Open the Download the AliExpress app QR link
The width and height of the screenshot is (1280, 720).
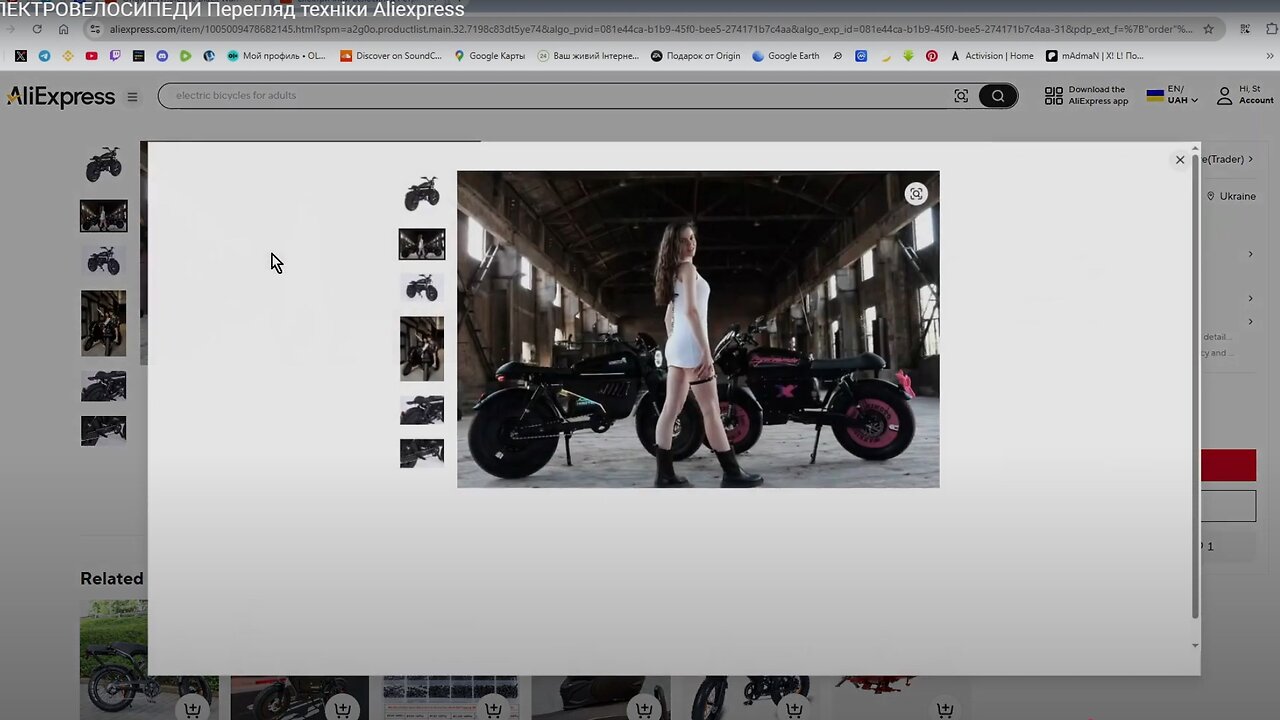[x=1087, y=96]
